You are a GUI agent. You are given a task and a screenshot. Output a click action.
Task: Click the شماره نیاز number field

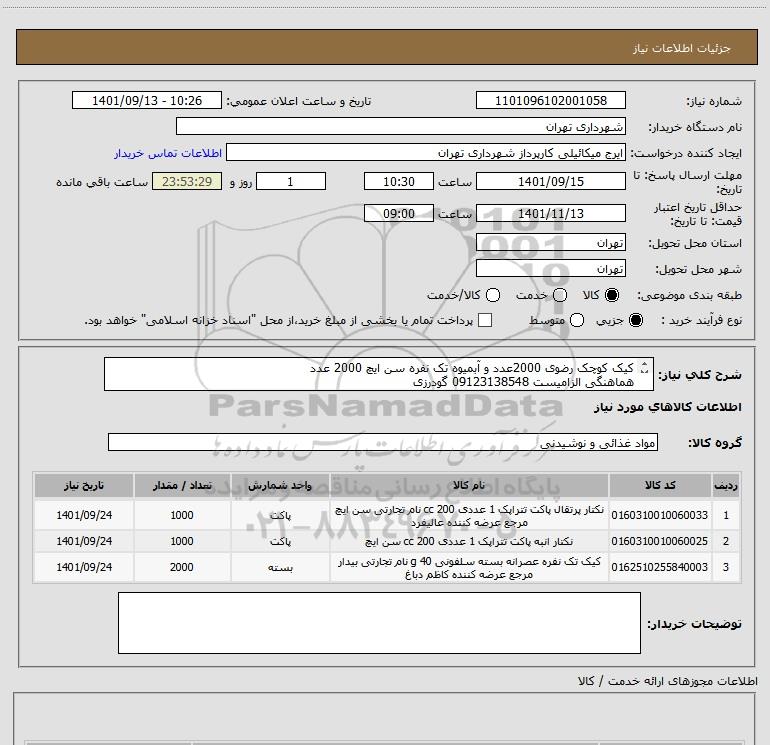(x=550, y=100)
